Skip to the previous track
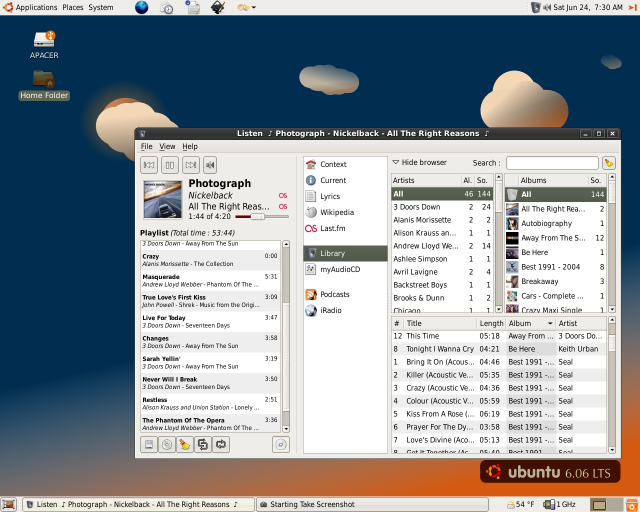 [149, 165]
